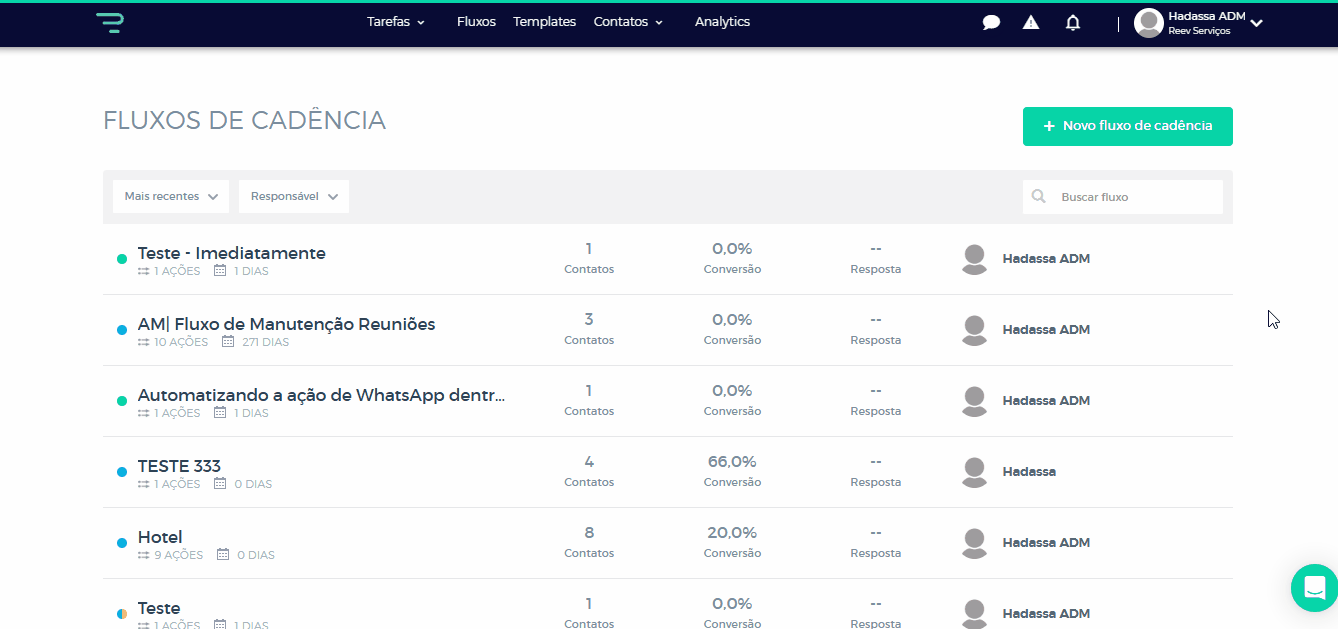Go to Analytics in top navigation
1338x629 pixels.
pos(722,22)
